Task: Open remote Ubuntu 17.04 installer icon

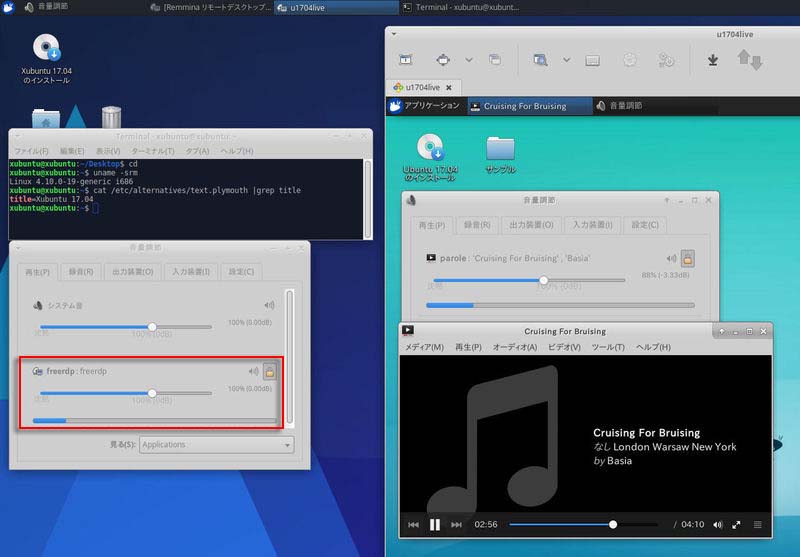Action: [430, 157]
